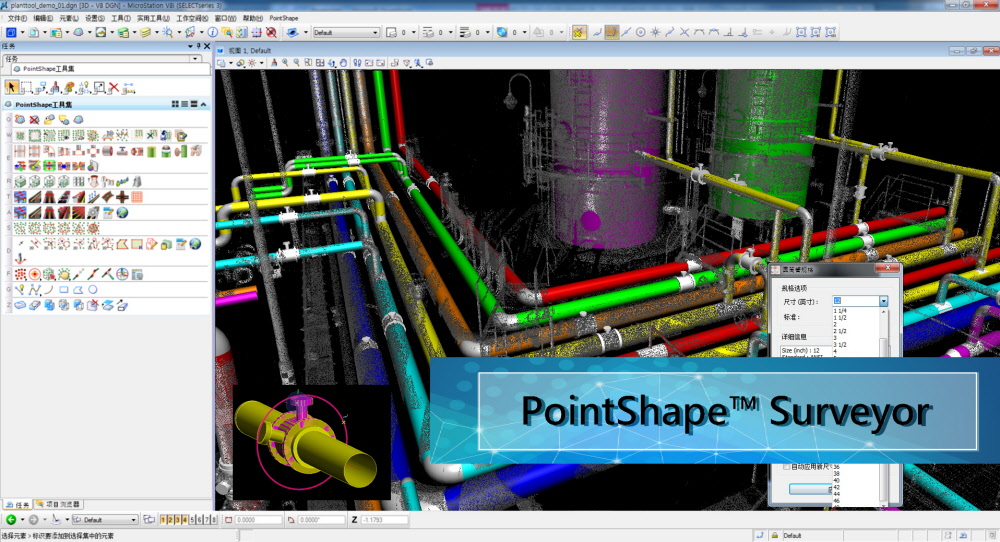
Task: Open the 设置 (Settings) menu
Action: click(95, 18)
